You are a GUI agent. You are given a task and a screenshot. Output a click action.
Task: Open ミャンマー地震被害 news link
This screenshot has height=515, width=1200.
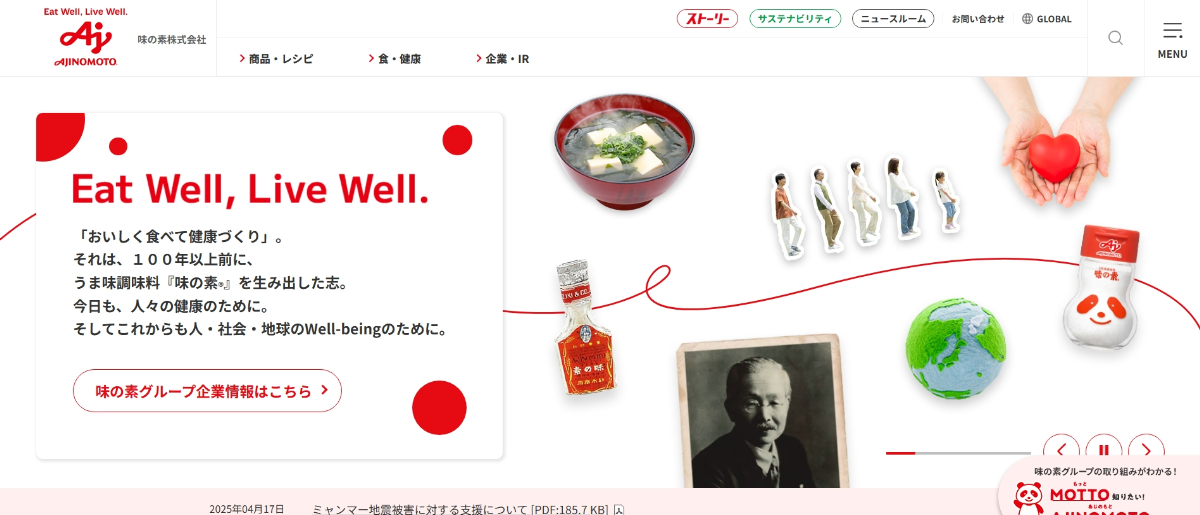point(460,509)
